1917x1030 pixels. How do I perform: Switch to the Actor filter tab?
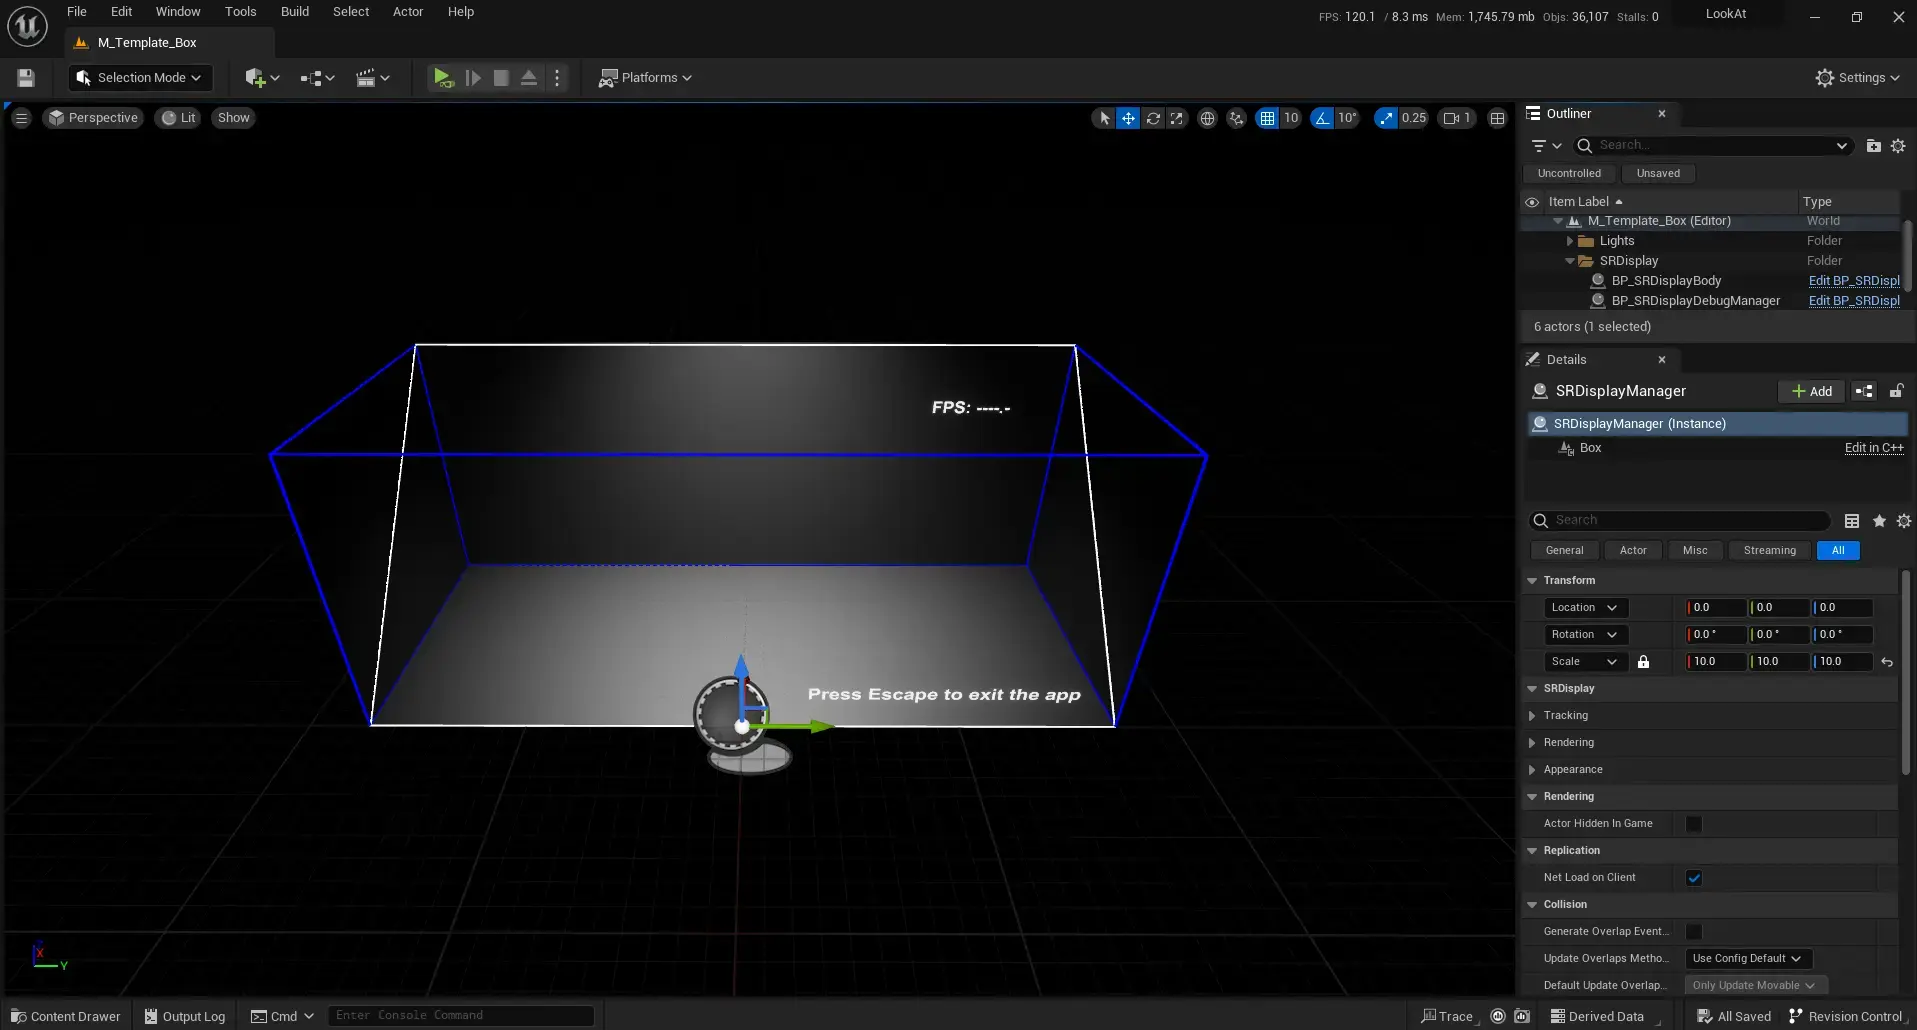(1632, 551)
